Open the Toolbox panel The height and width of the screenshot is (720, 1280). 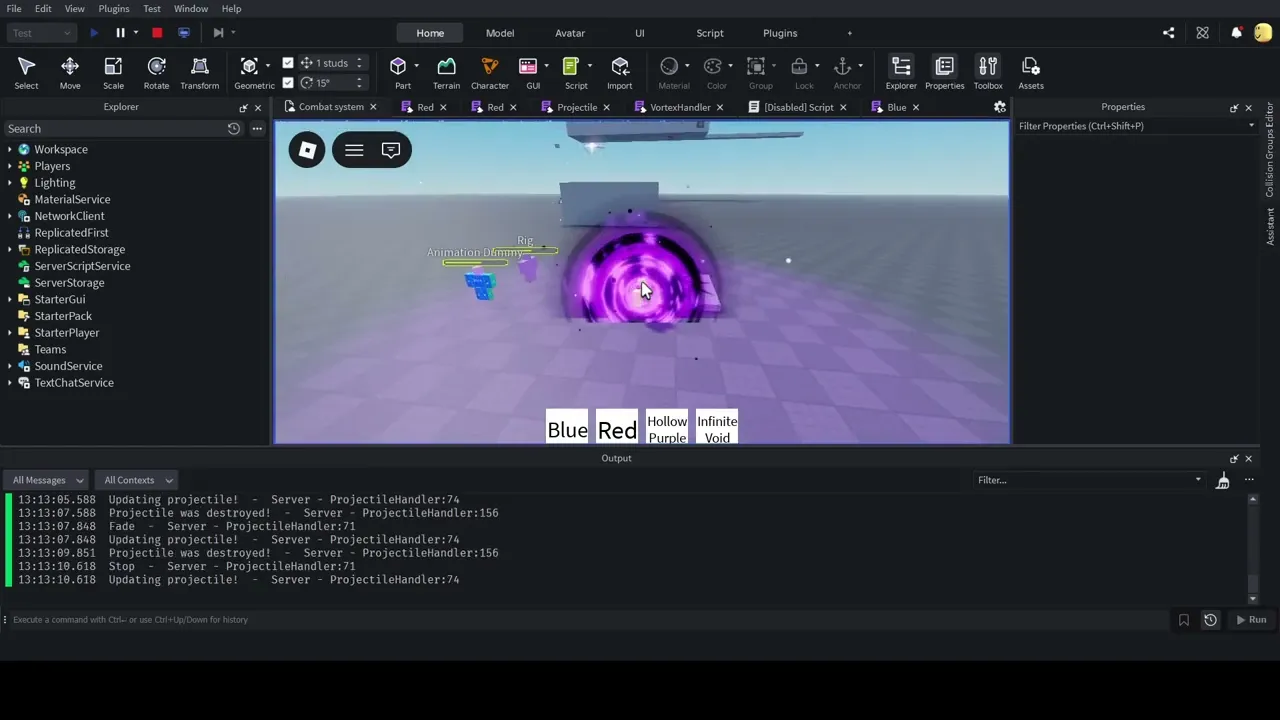[988, 72]
